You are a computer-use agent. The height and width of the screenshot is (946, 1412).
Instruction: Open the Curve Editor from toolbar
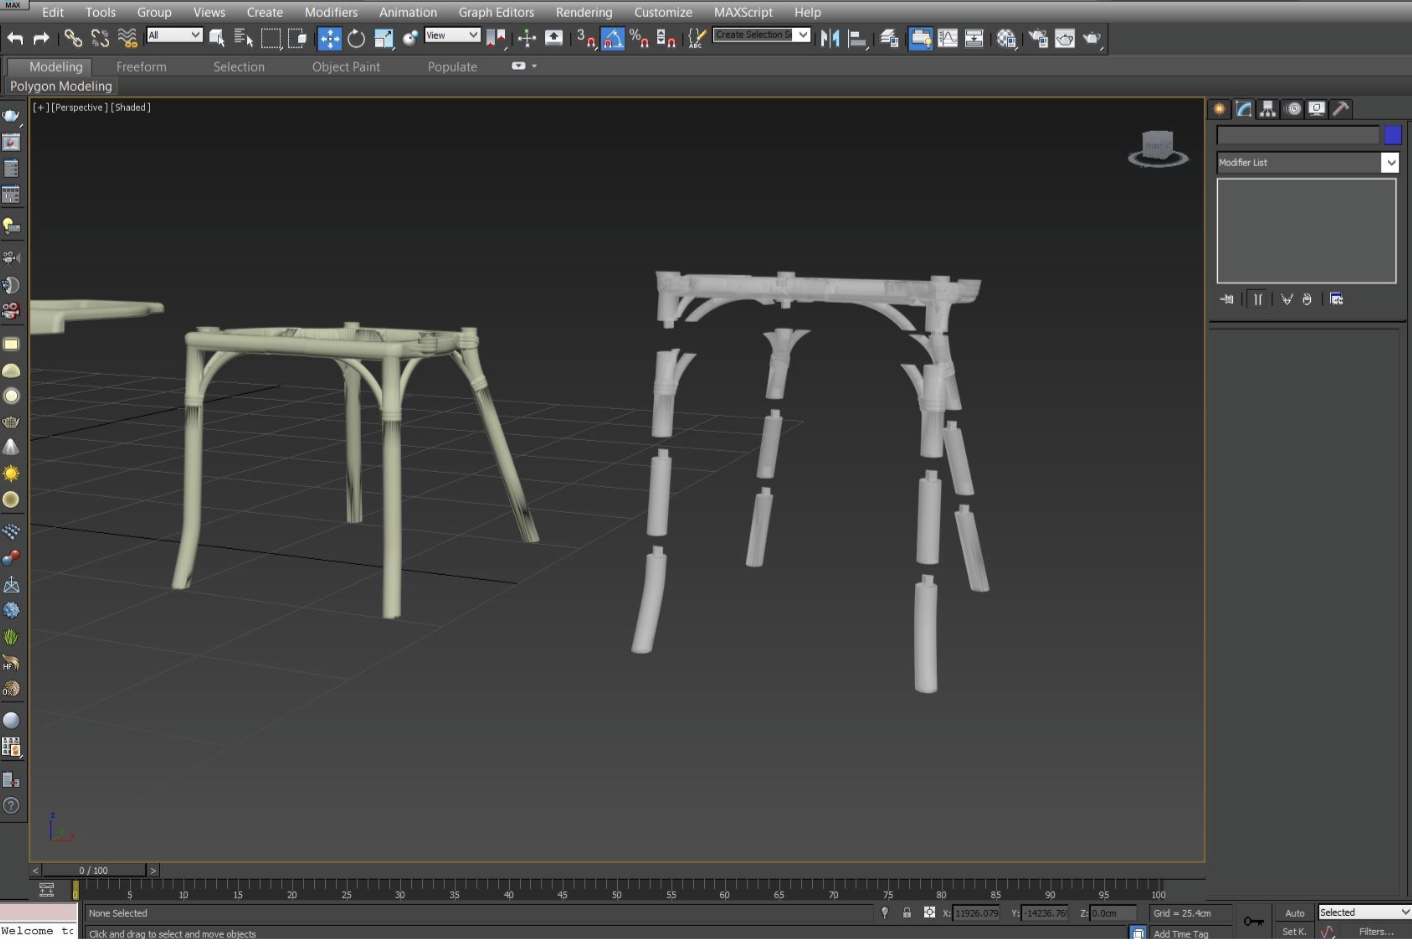pyautogui.click(x=947, y=39)
